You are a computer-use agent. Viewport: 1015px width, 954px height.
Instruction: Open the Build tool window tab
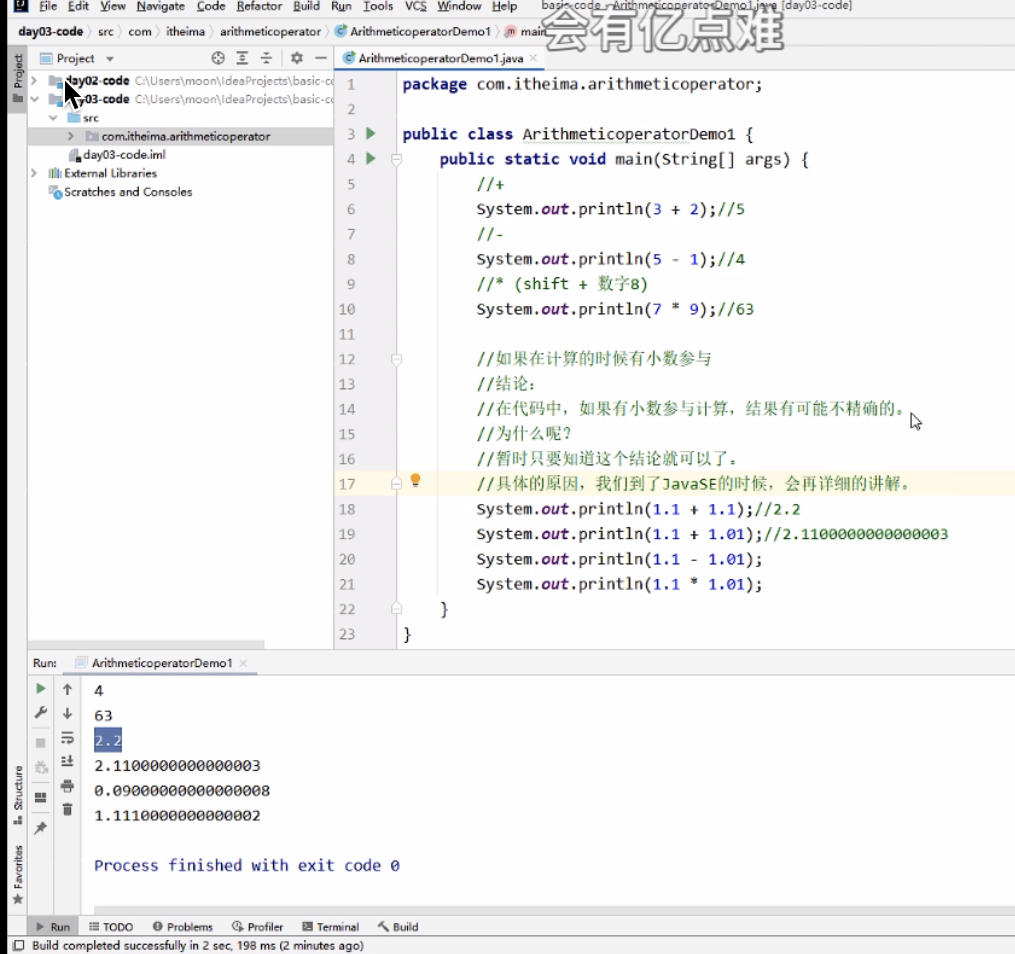pos(398,927)
